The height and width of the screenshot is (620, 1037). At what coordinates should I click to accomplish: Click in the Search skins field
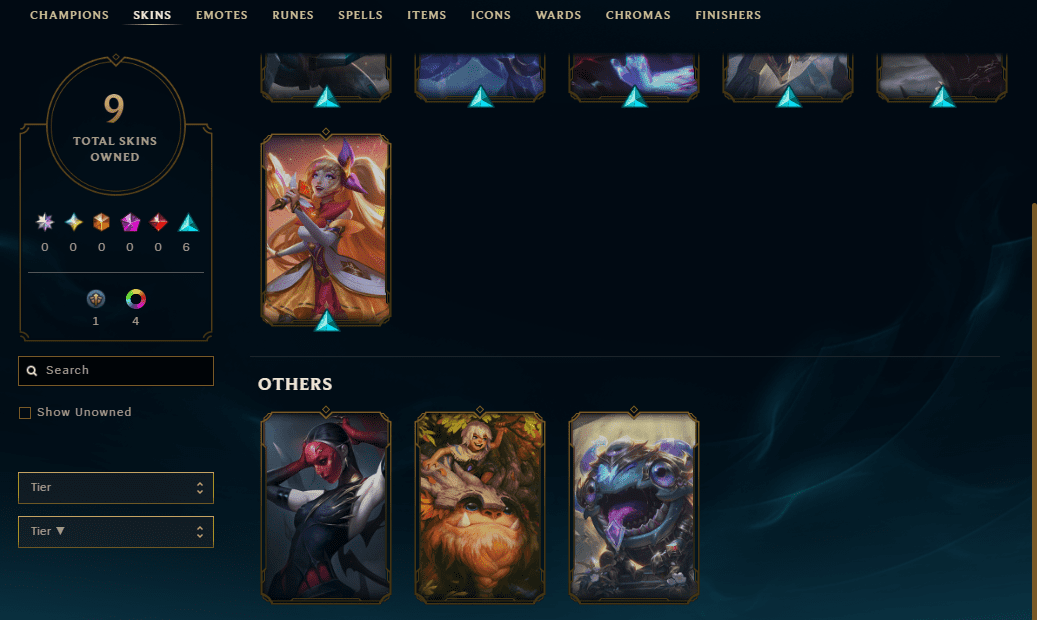pyautogui.click(x=116, y=371)
